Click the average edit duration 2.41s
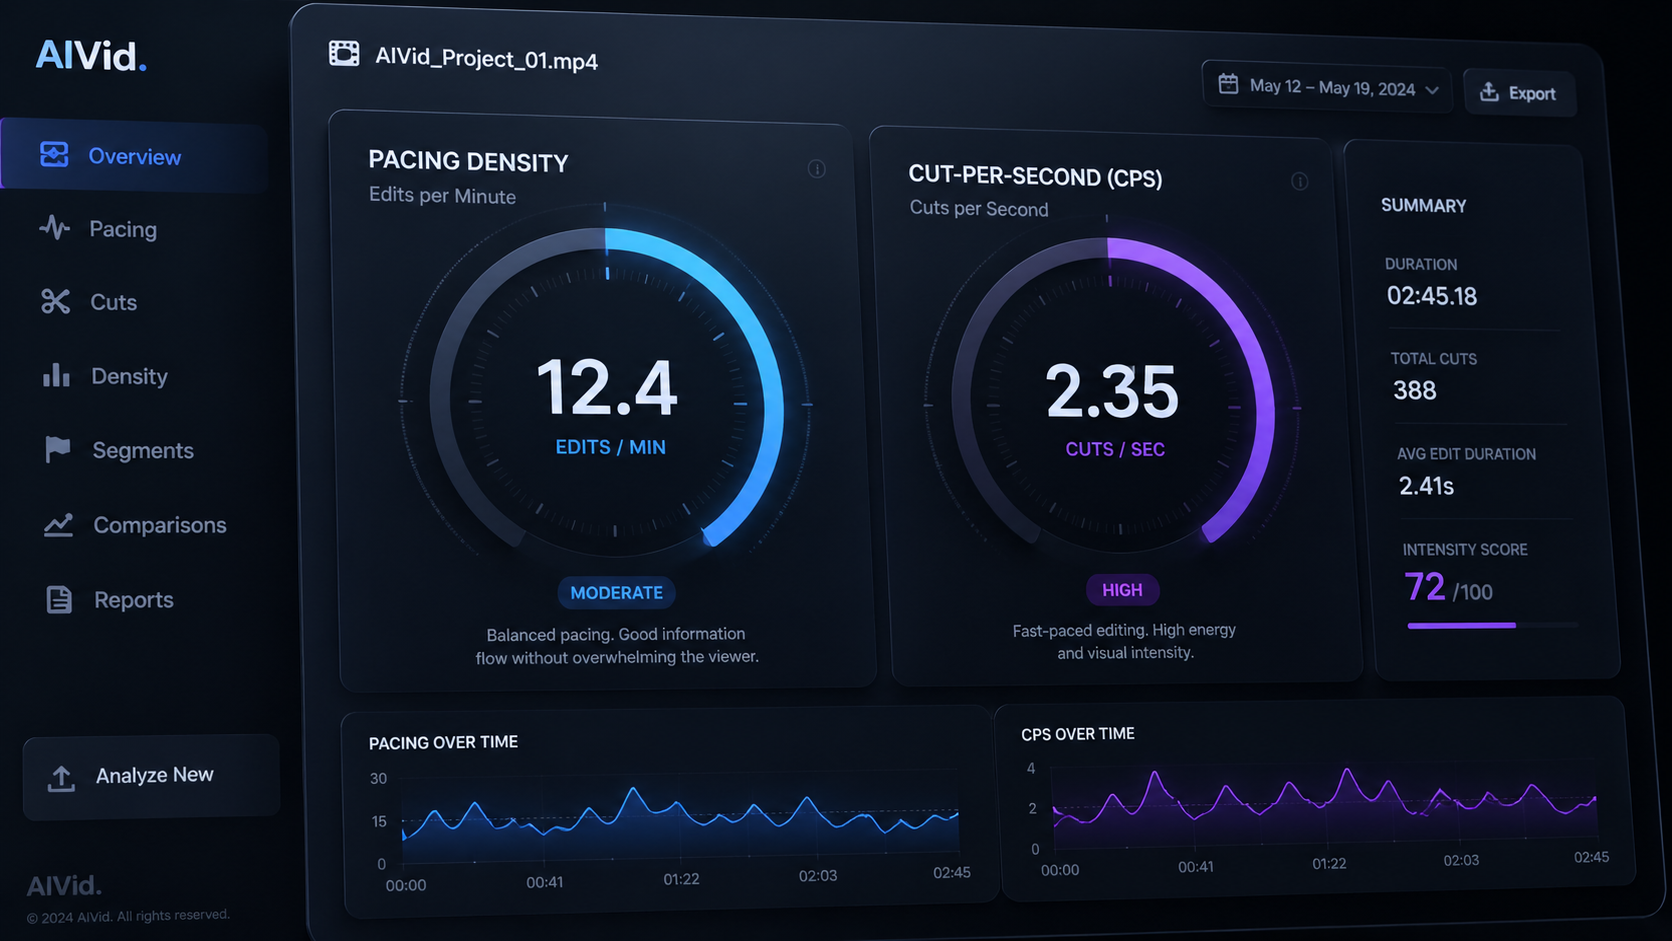 (1426, 486)
